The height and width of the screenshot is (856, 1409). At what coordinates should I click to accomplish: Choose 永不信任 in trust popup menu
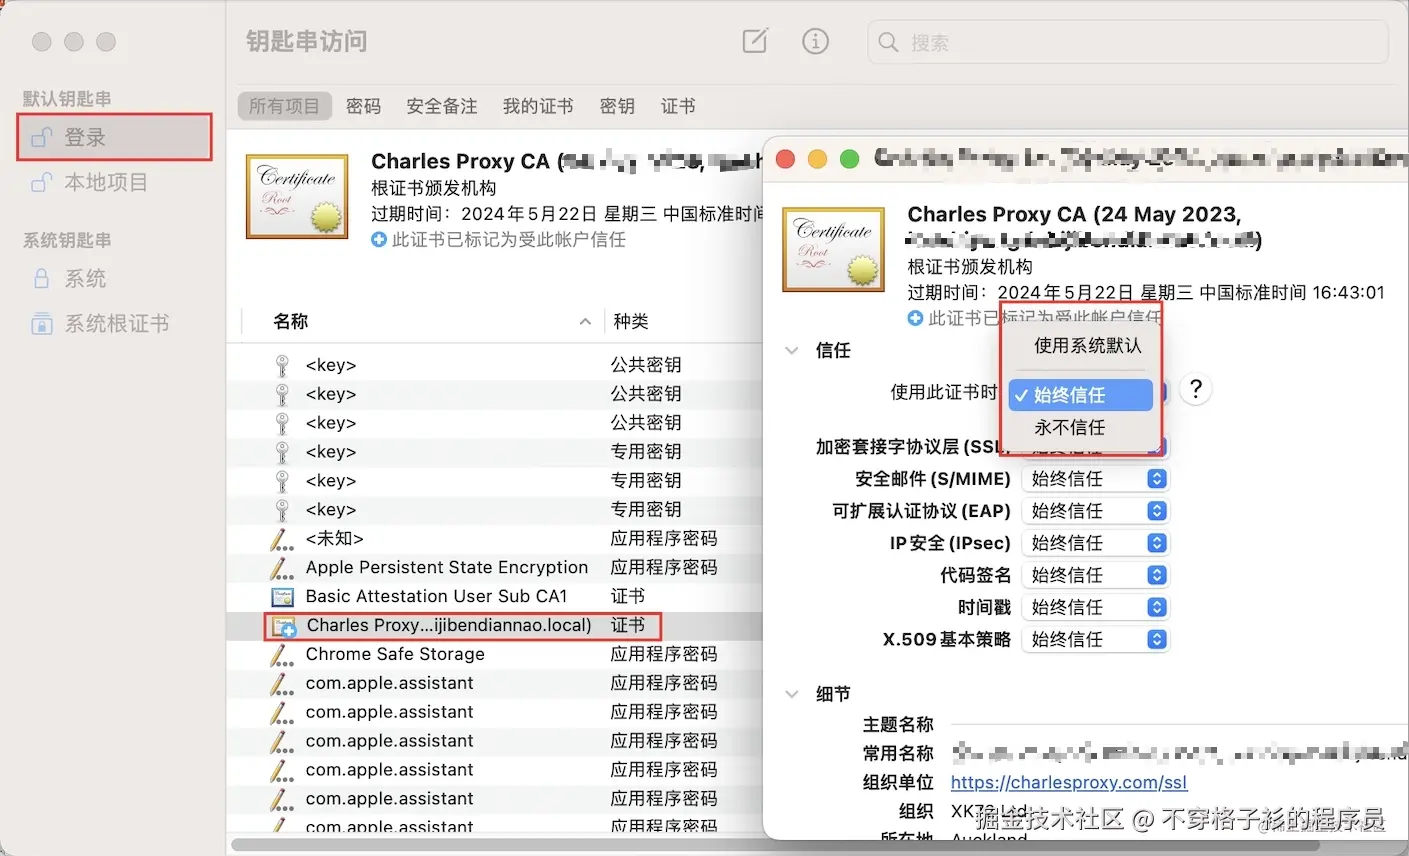(x=1081, y=427)
